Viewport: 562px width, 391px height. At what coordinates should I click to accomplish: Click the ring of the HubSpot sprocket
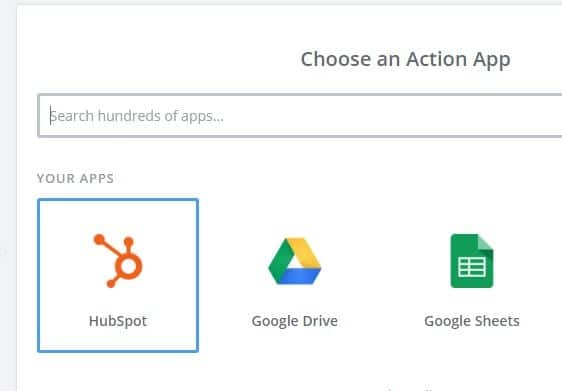tap(129, 266)
